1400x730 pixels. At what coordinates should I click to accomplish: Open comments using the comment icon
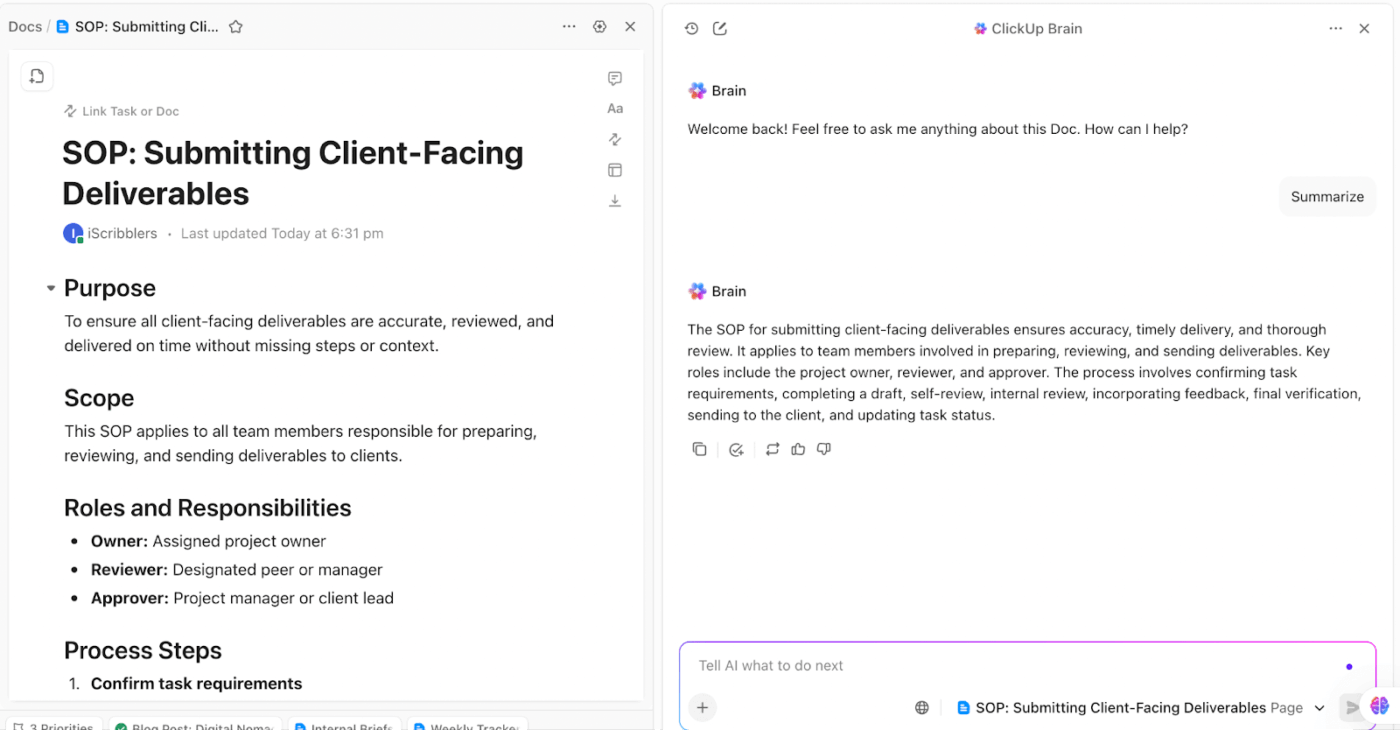[615, 78]
